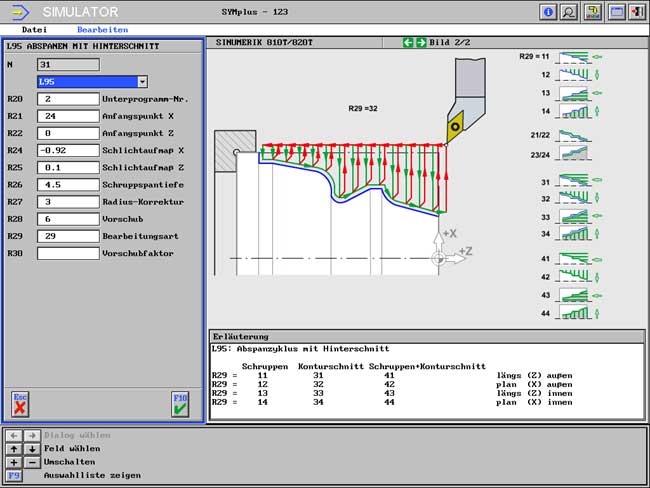Click the blue info icon
650x488 pixels.
click(x=548, y=12)
